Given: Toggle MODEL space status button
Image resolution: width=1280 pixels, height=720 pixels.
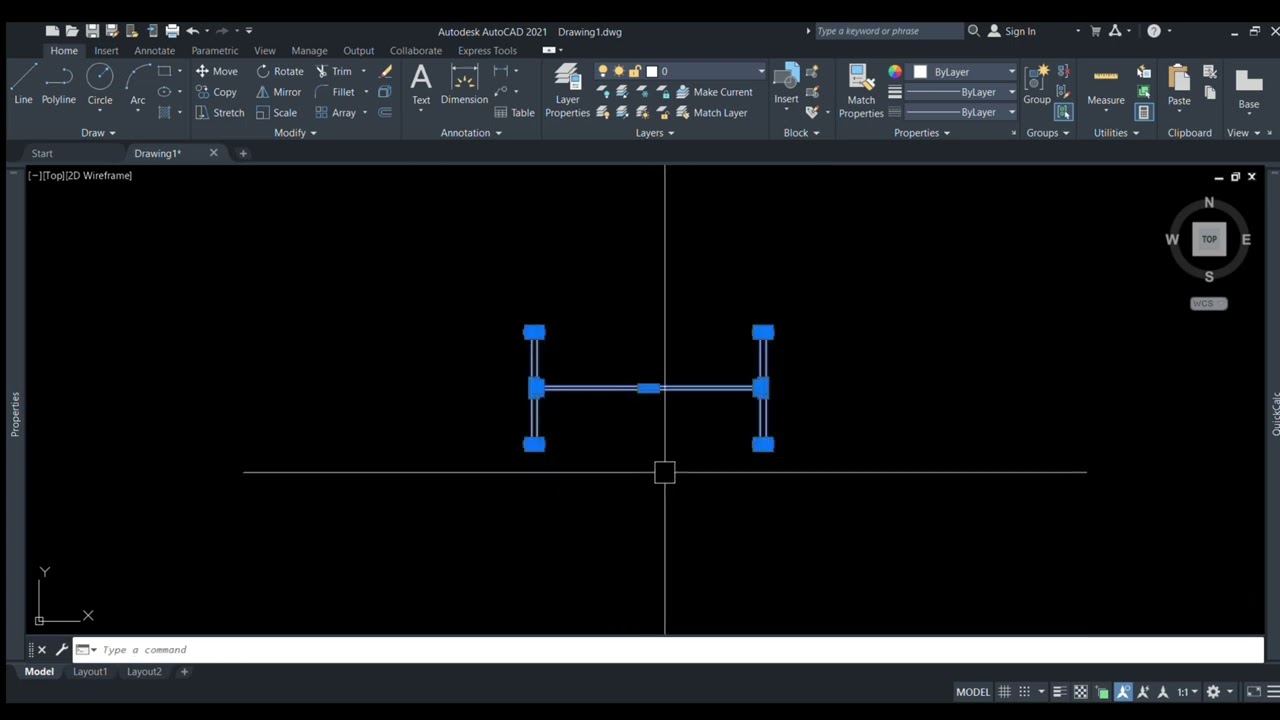Looking at the screenshot, I should pos(973,692).
